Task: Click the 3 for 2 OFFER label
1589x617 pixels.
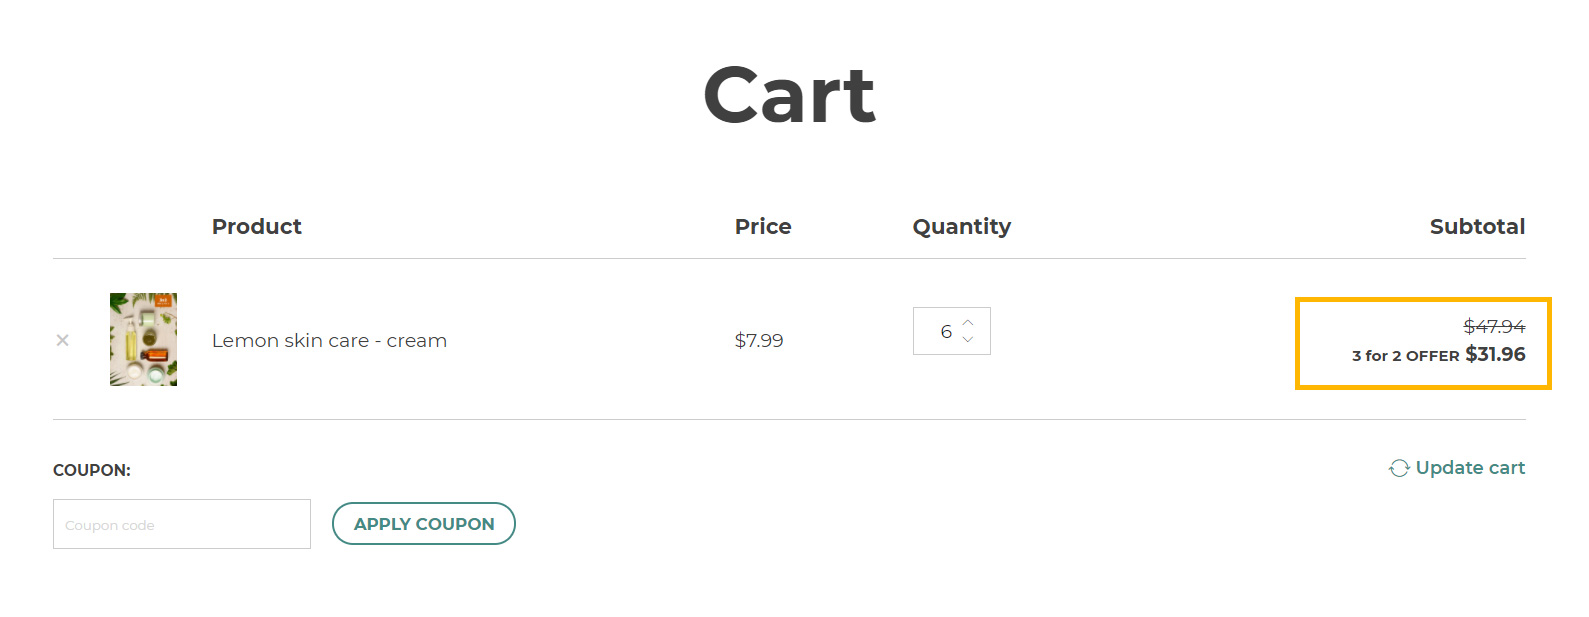Action: click(1405, 356)
